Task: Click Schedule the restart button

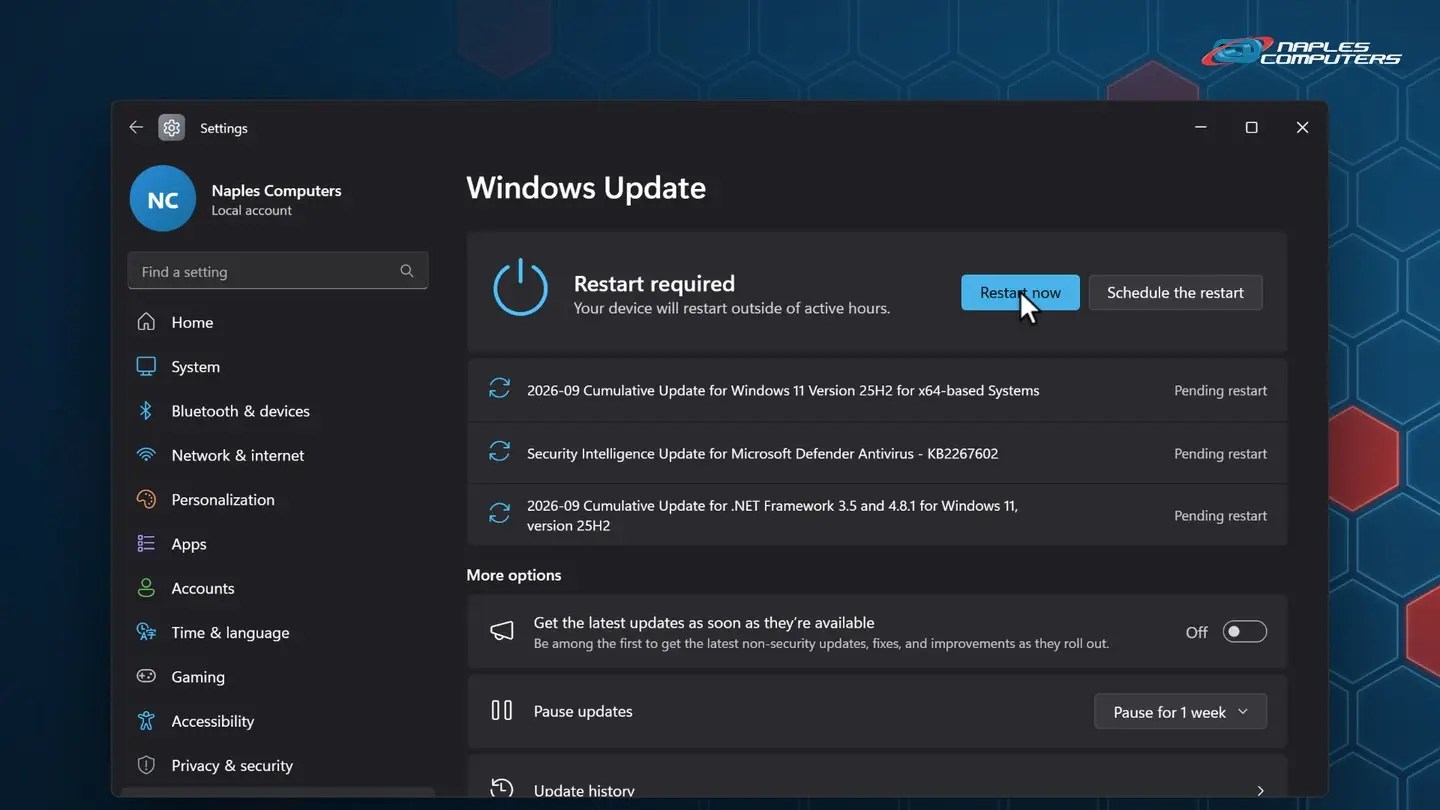Action: 1175,292
